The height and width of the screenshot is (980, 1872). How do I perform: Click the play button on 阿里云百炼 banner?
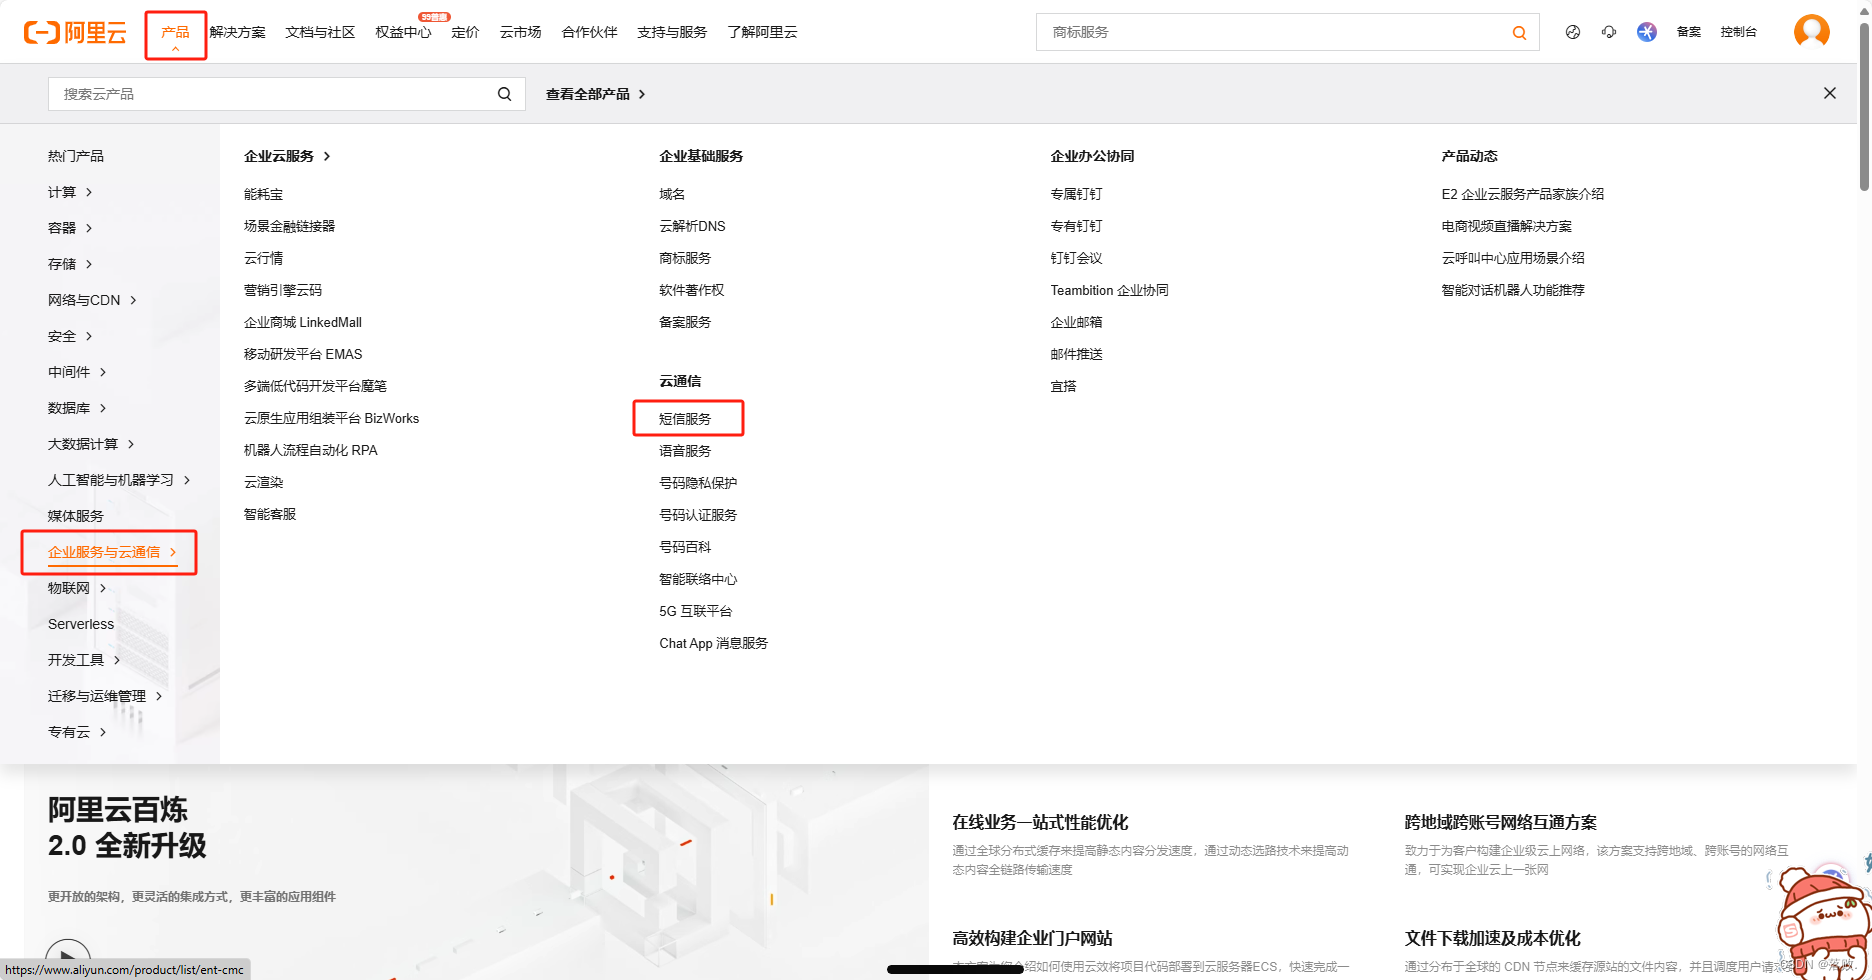pos(68,958)
